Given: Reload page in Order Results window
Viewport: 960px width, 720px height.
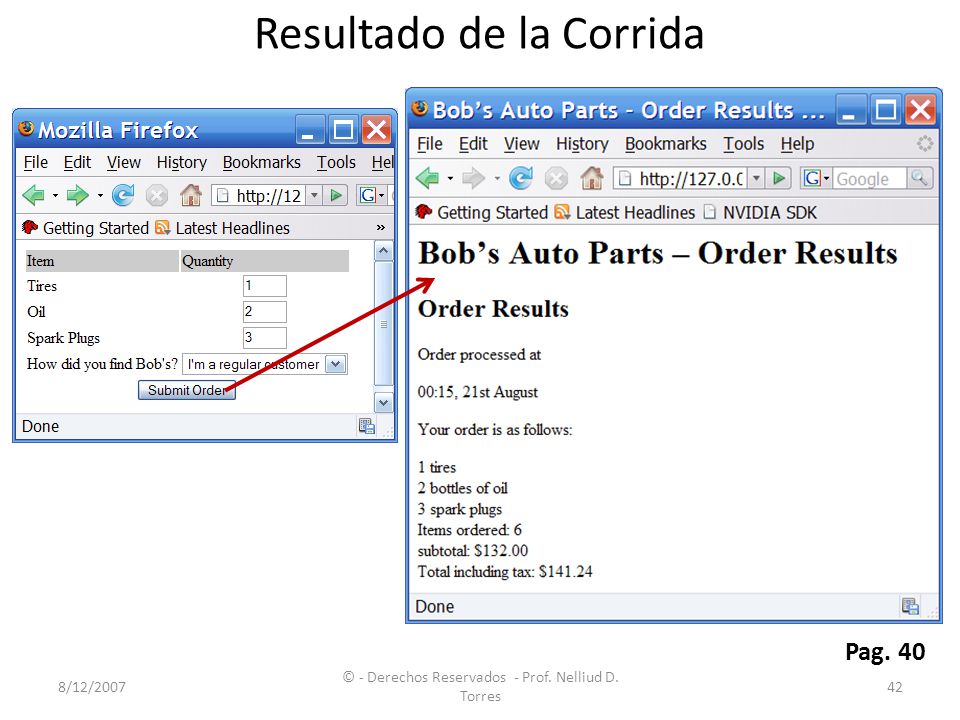Looking at the screenshot, I should pyautogui.click(x=521, y=179).
